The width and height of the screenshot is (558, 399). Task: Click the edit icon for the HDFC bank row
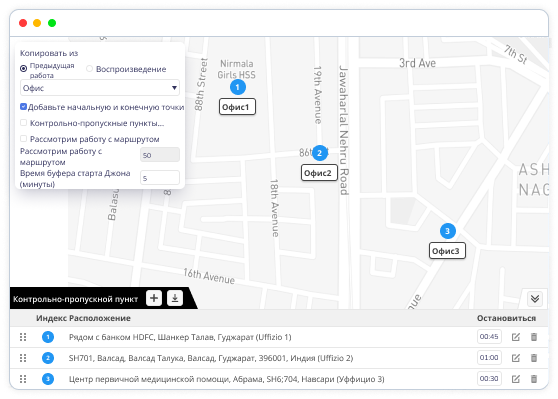tap(516, 337)
